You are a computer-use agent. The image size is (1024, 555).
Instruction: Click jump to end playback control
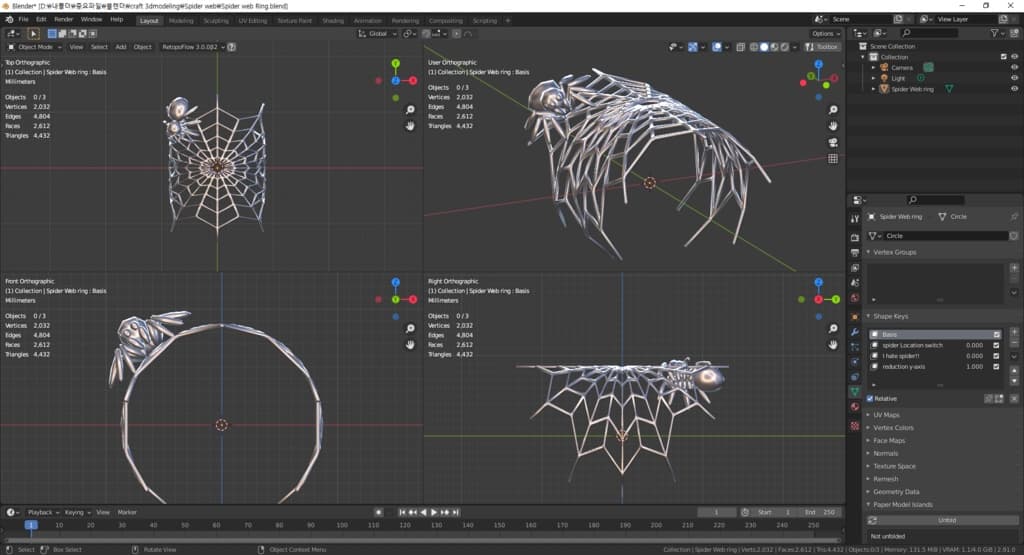click(x=454, y=512)
